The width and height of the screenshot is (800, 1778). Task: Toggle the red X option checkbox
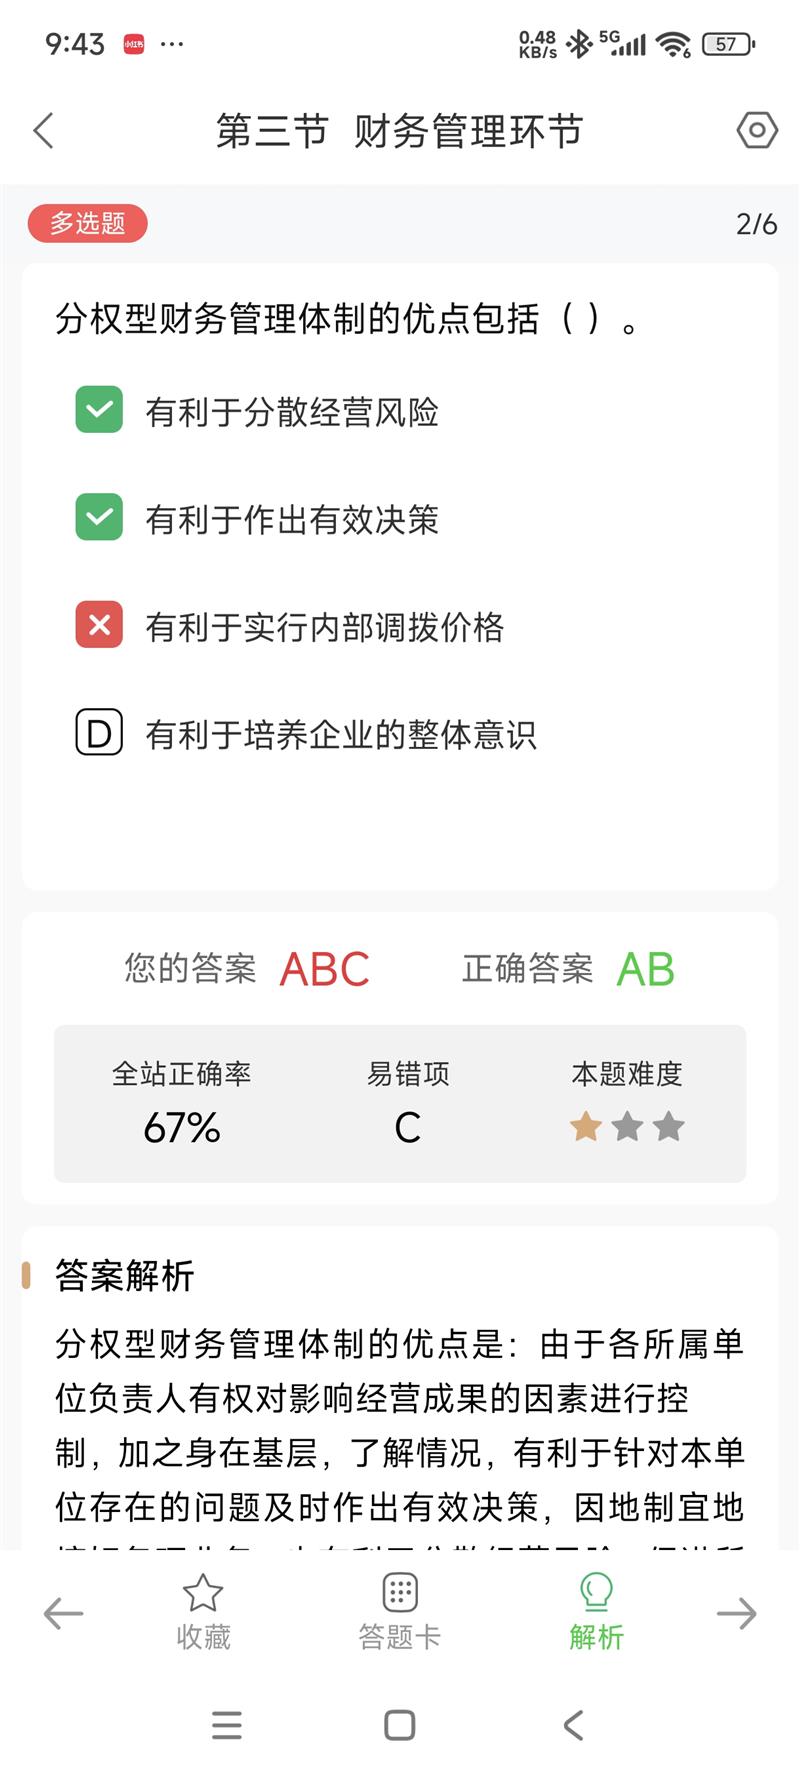point(99,626)
